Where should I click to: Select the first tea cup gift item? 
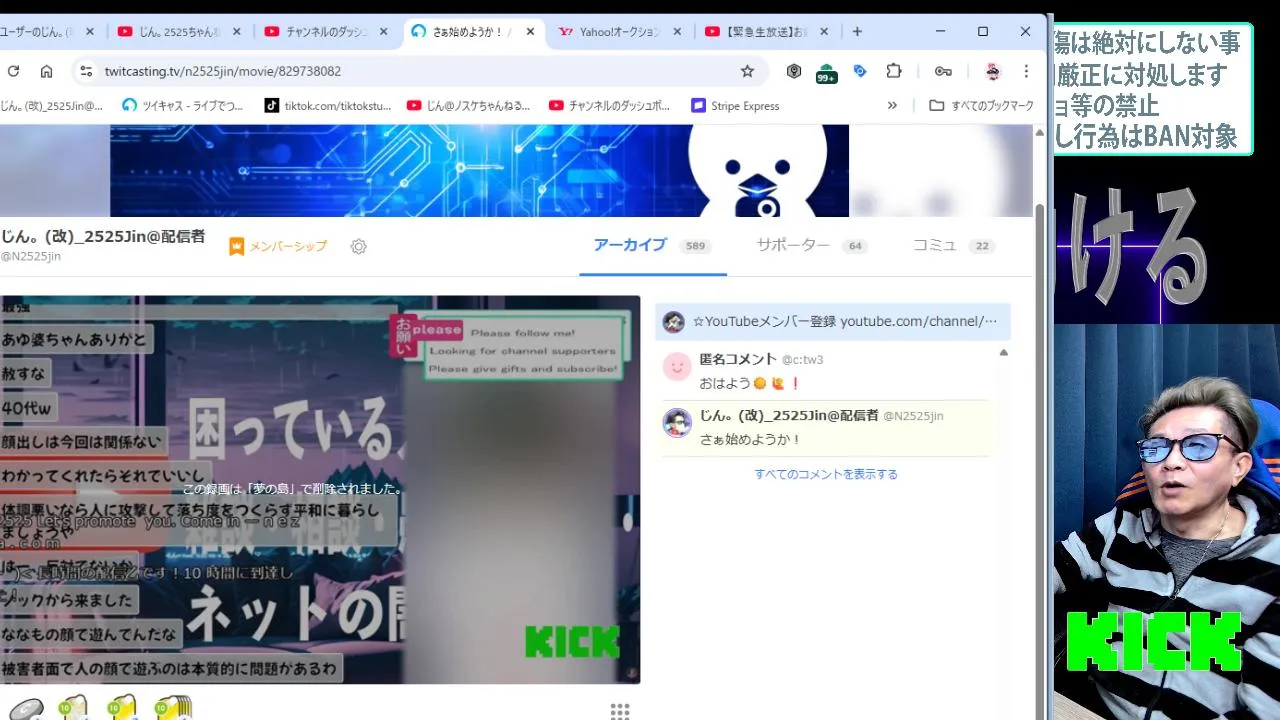(73, 708)
